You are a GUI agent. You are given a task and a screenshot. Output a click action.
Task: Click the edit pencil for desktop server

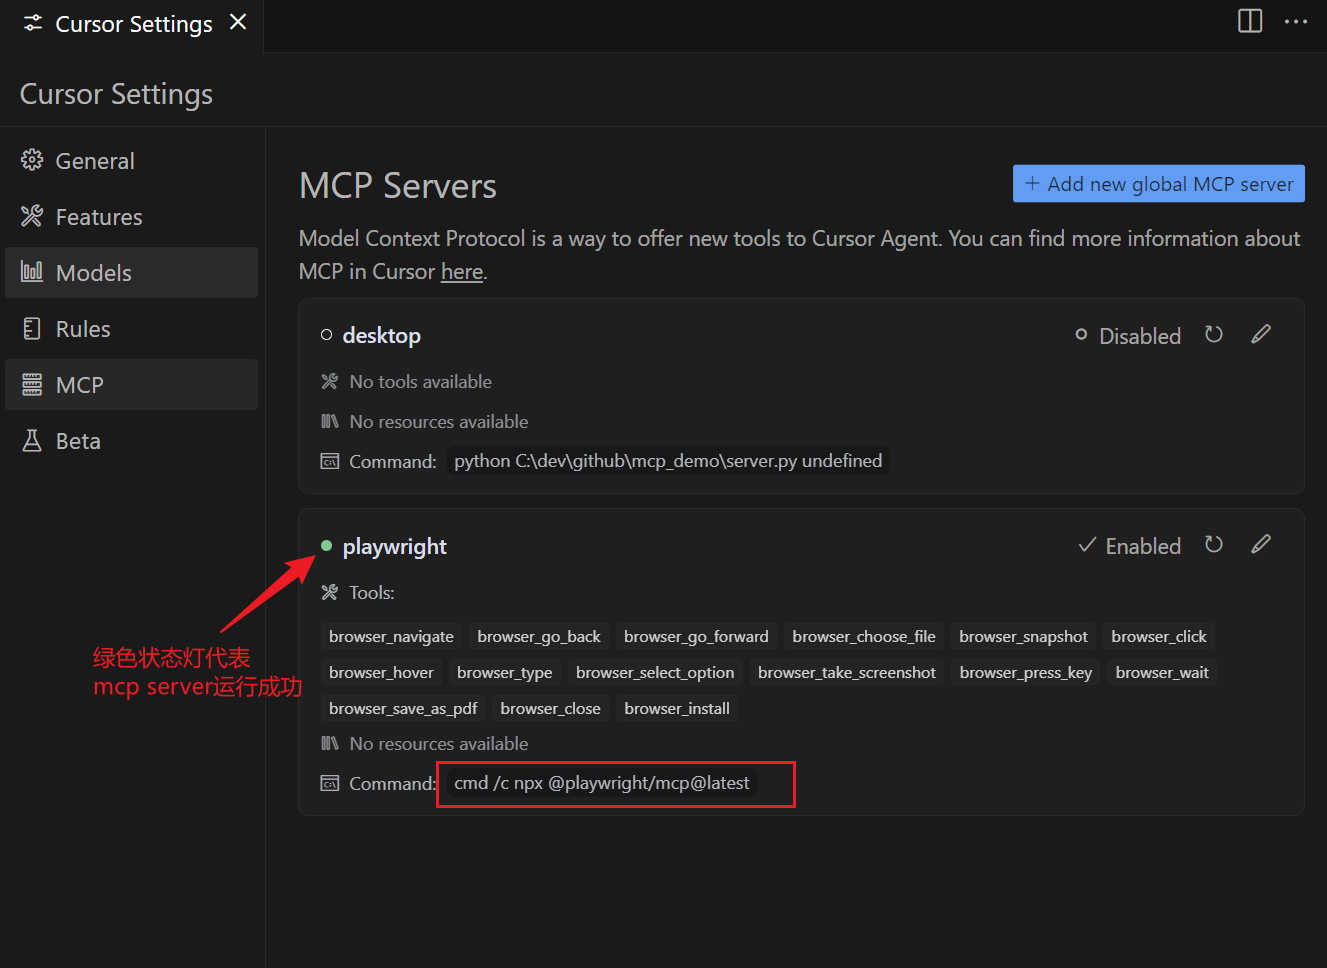pos(1261,334)
